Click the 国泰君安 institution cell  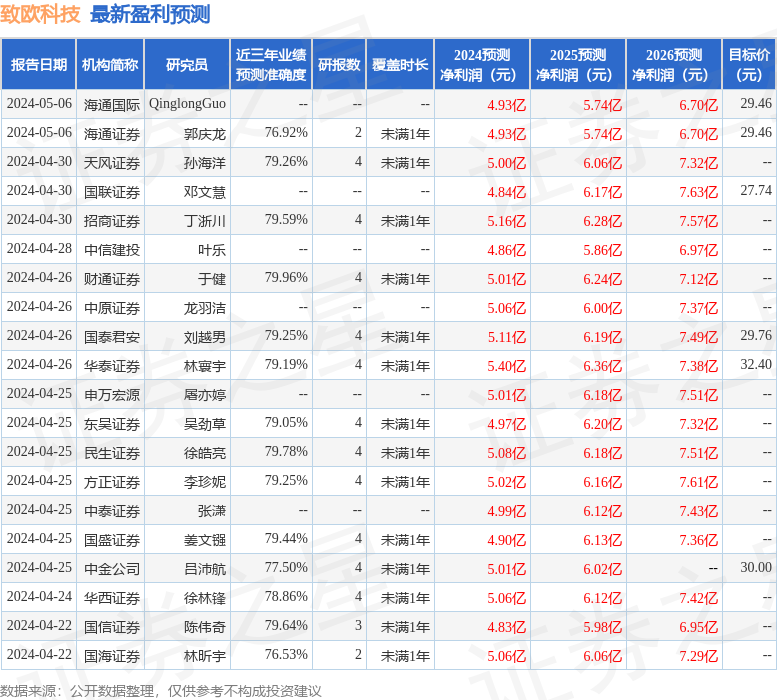(111, 336)
